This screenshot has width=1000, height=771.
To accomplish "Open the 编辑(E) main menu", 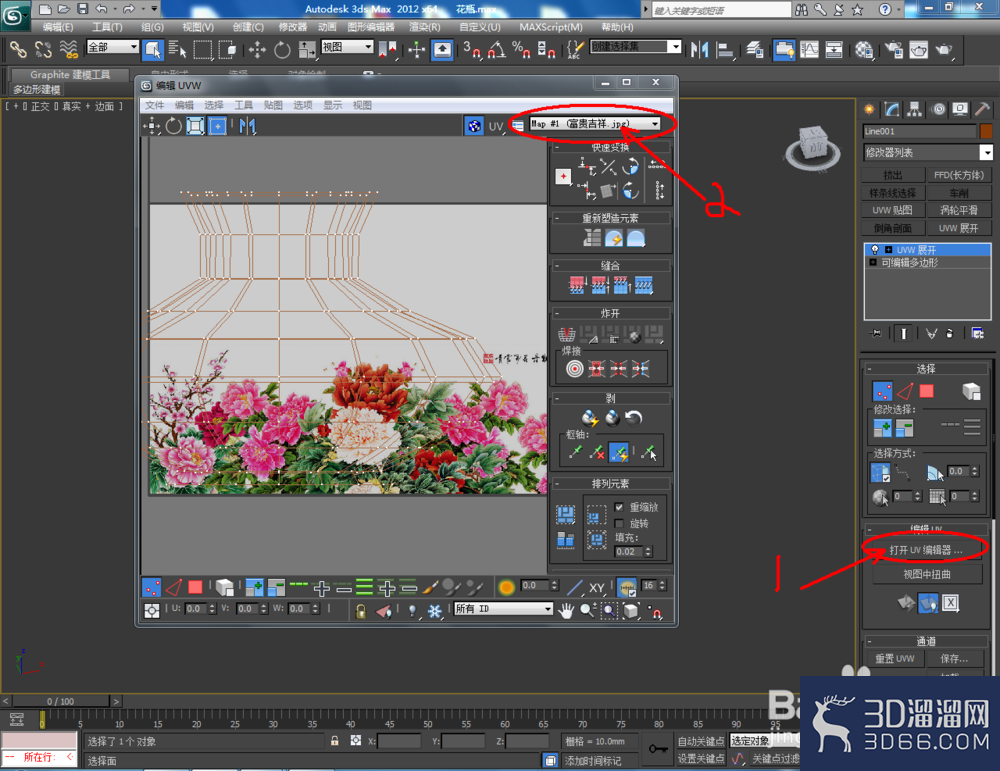I will [x=57, y=27].
